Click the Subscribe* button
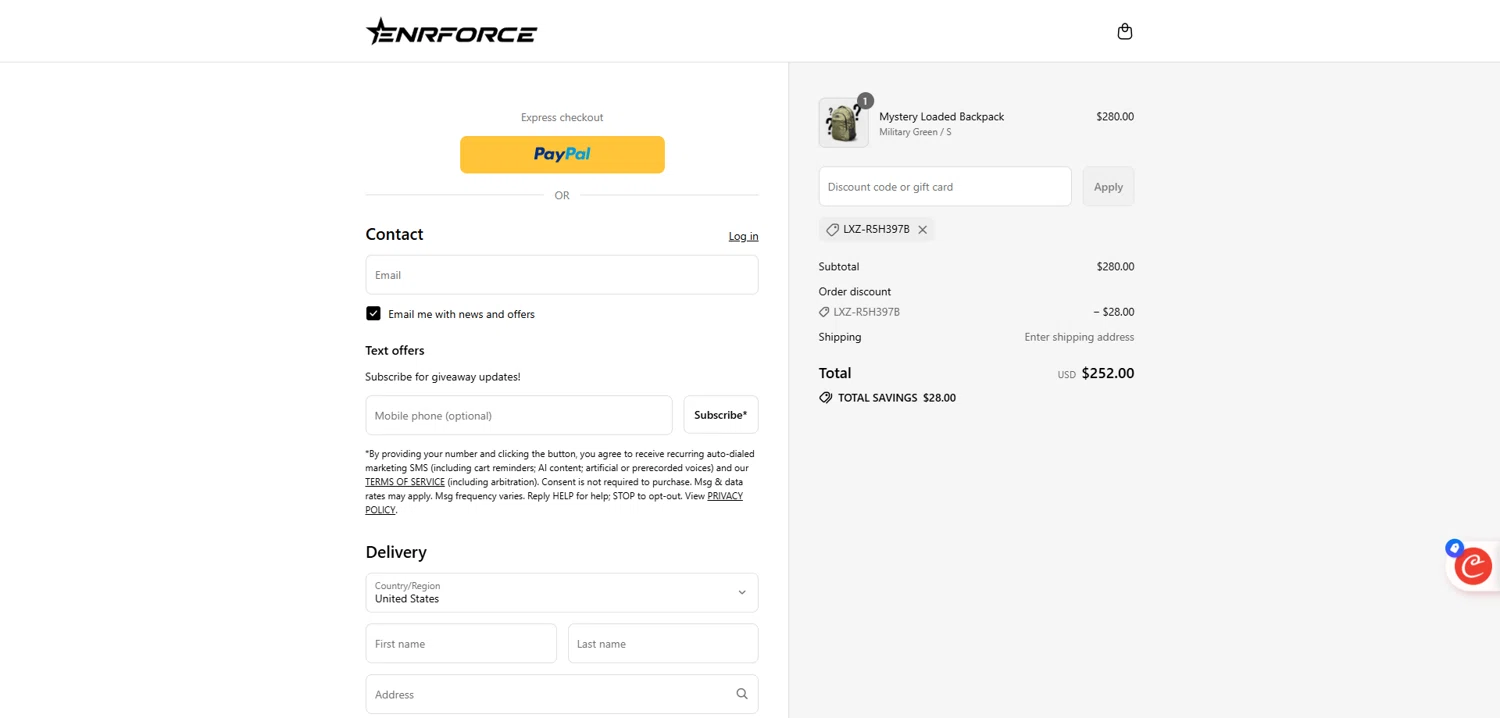Viewport: 1500px width, 718px height. [721, 415]
